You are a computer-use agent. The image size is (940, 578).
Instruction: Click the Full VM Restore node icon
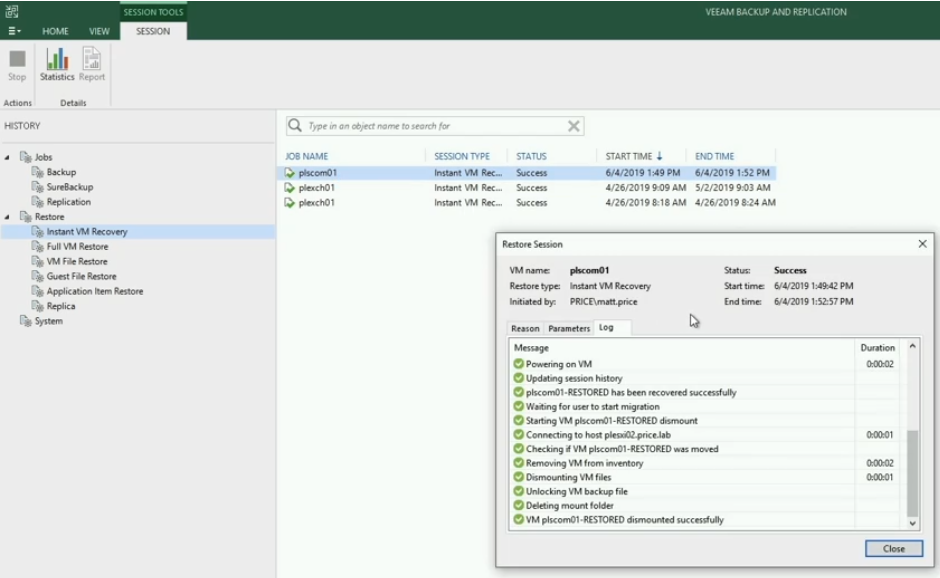coord(38,246)
